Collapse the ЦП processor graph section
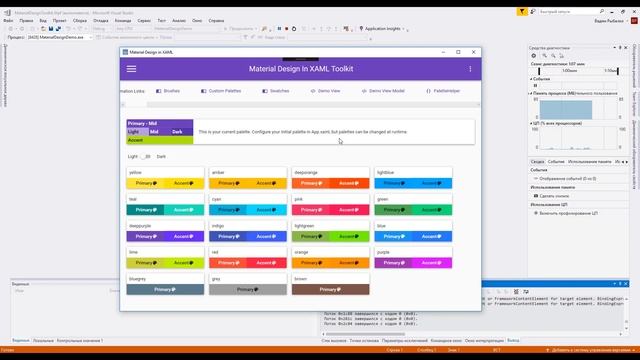 [531, 123]
